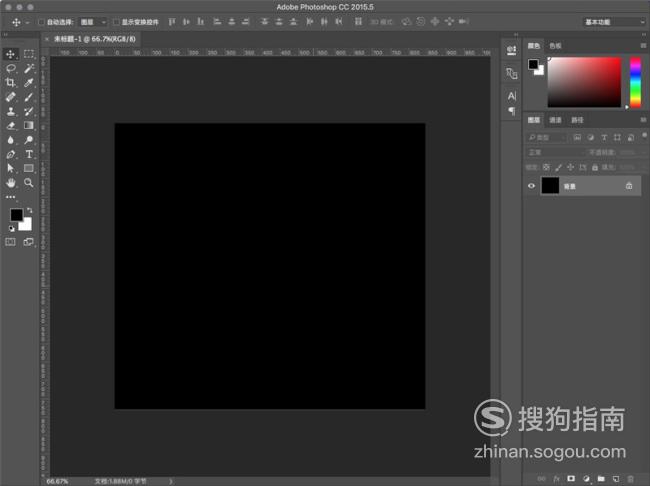
Task: Click Create new group folder button
Action: tap(601, 479)
